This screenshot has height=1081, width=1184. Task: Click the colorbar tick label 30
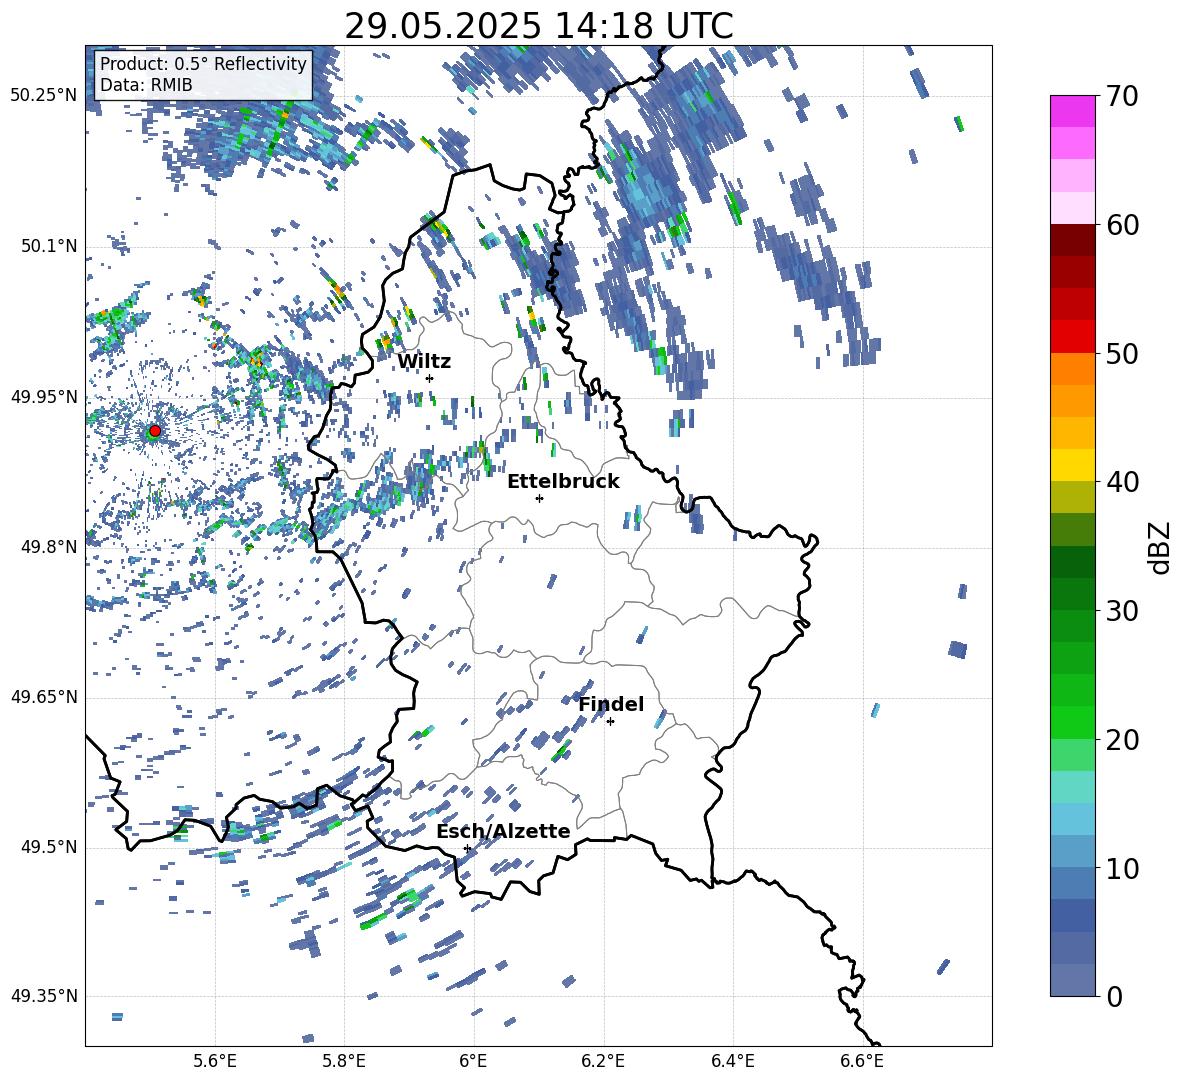1123,611
